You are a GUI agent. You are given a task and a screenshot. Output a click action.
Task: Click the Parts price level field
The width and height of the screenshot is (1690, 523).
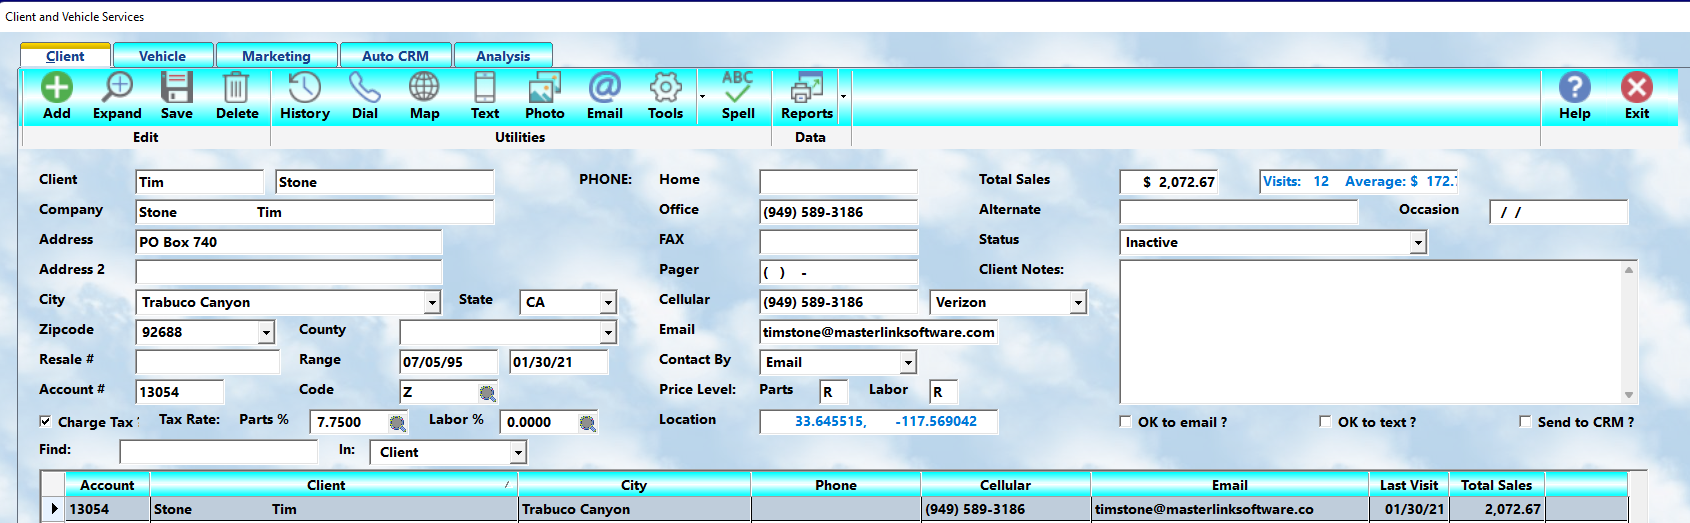(833, 392)
